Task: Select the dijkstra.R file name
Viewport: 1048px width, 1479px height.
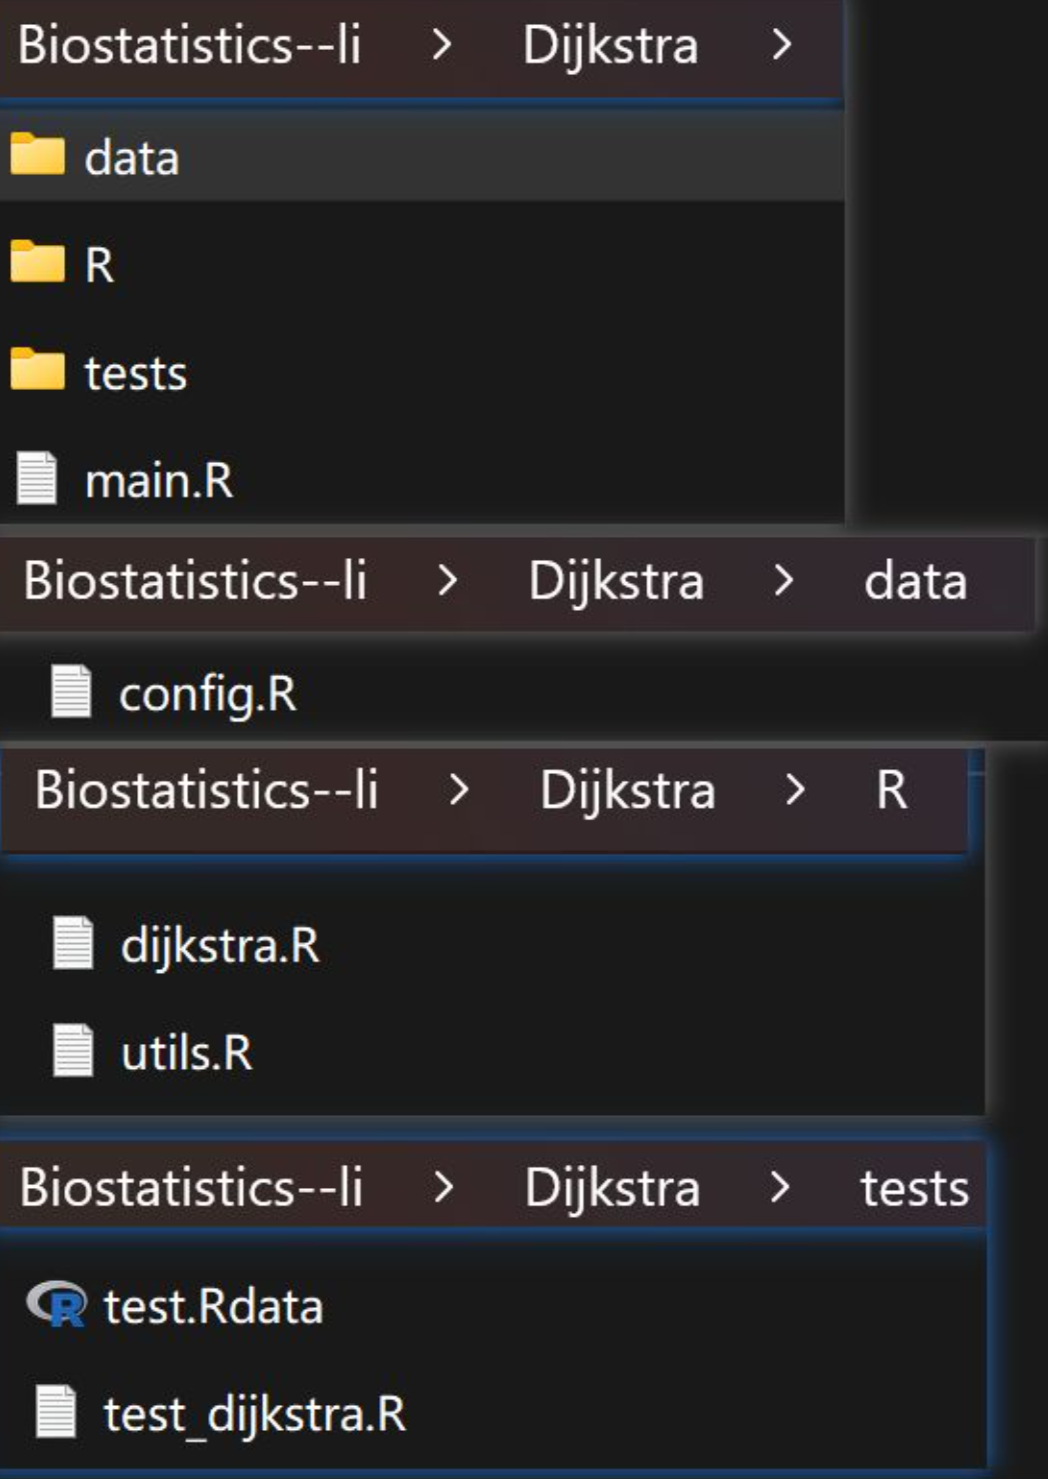Action: pyautogui.click(x=220, y=945)
